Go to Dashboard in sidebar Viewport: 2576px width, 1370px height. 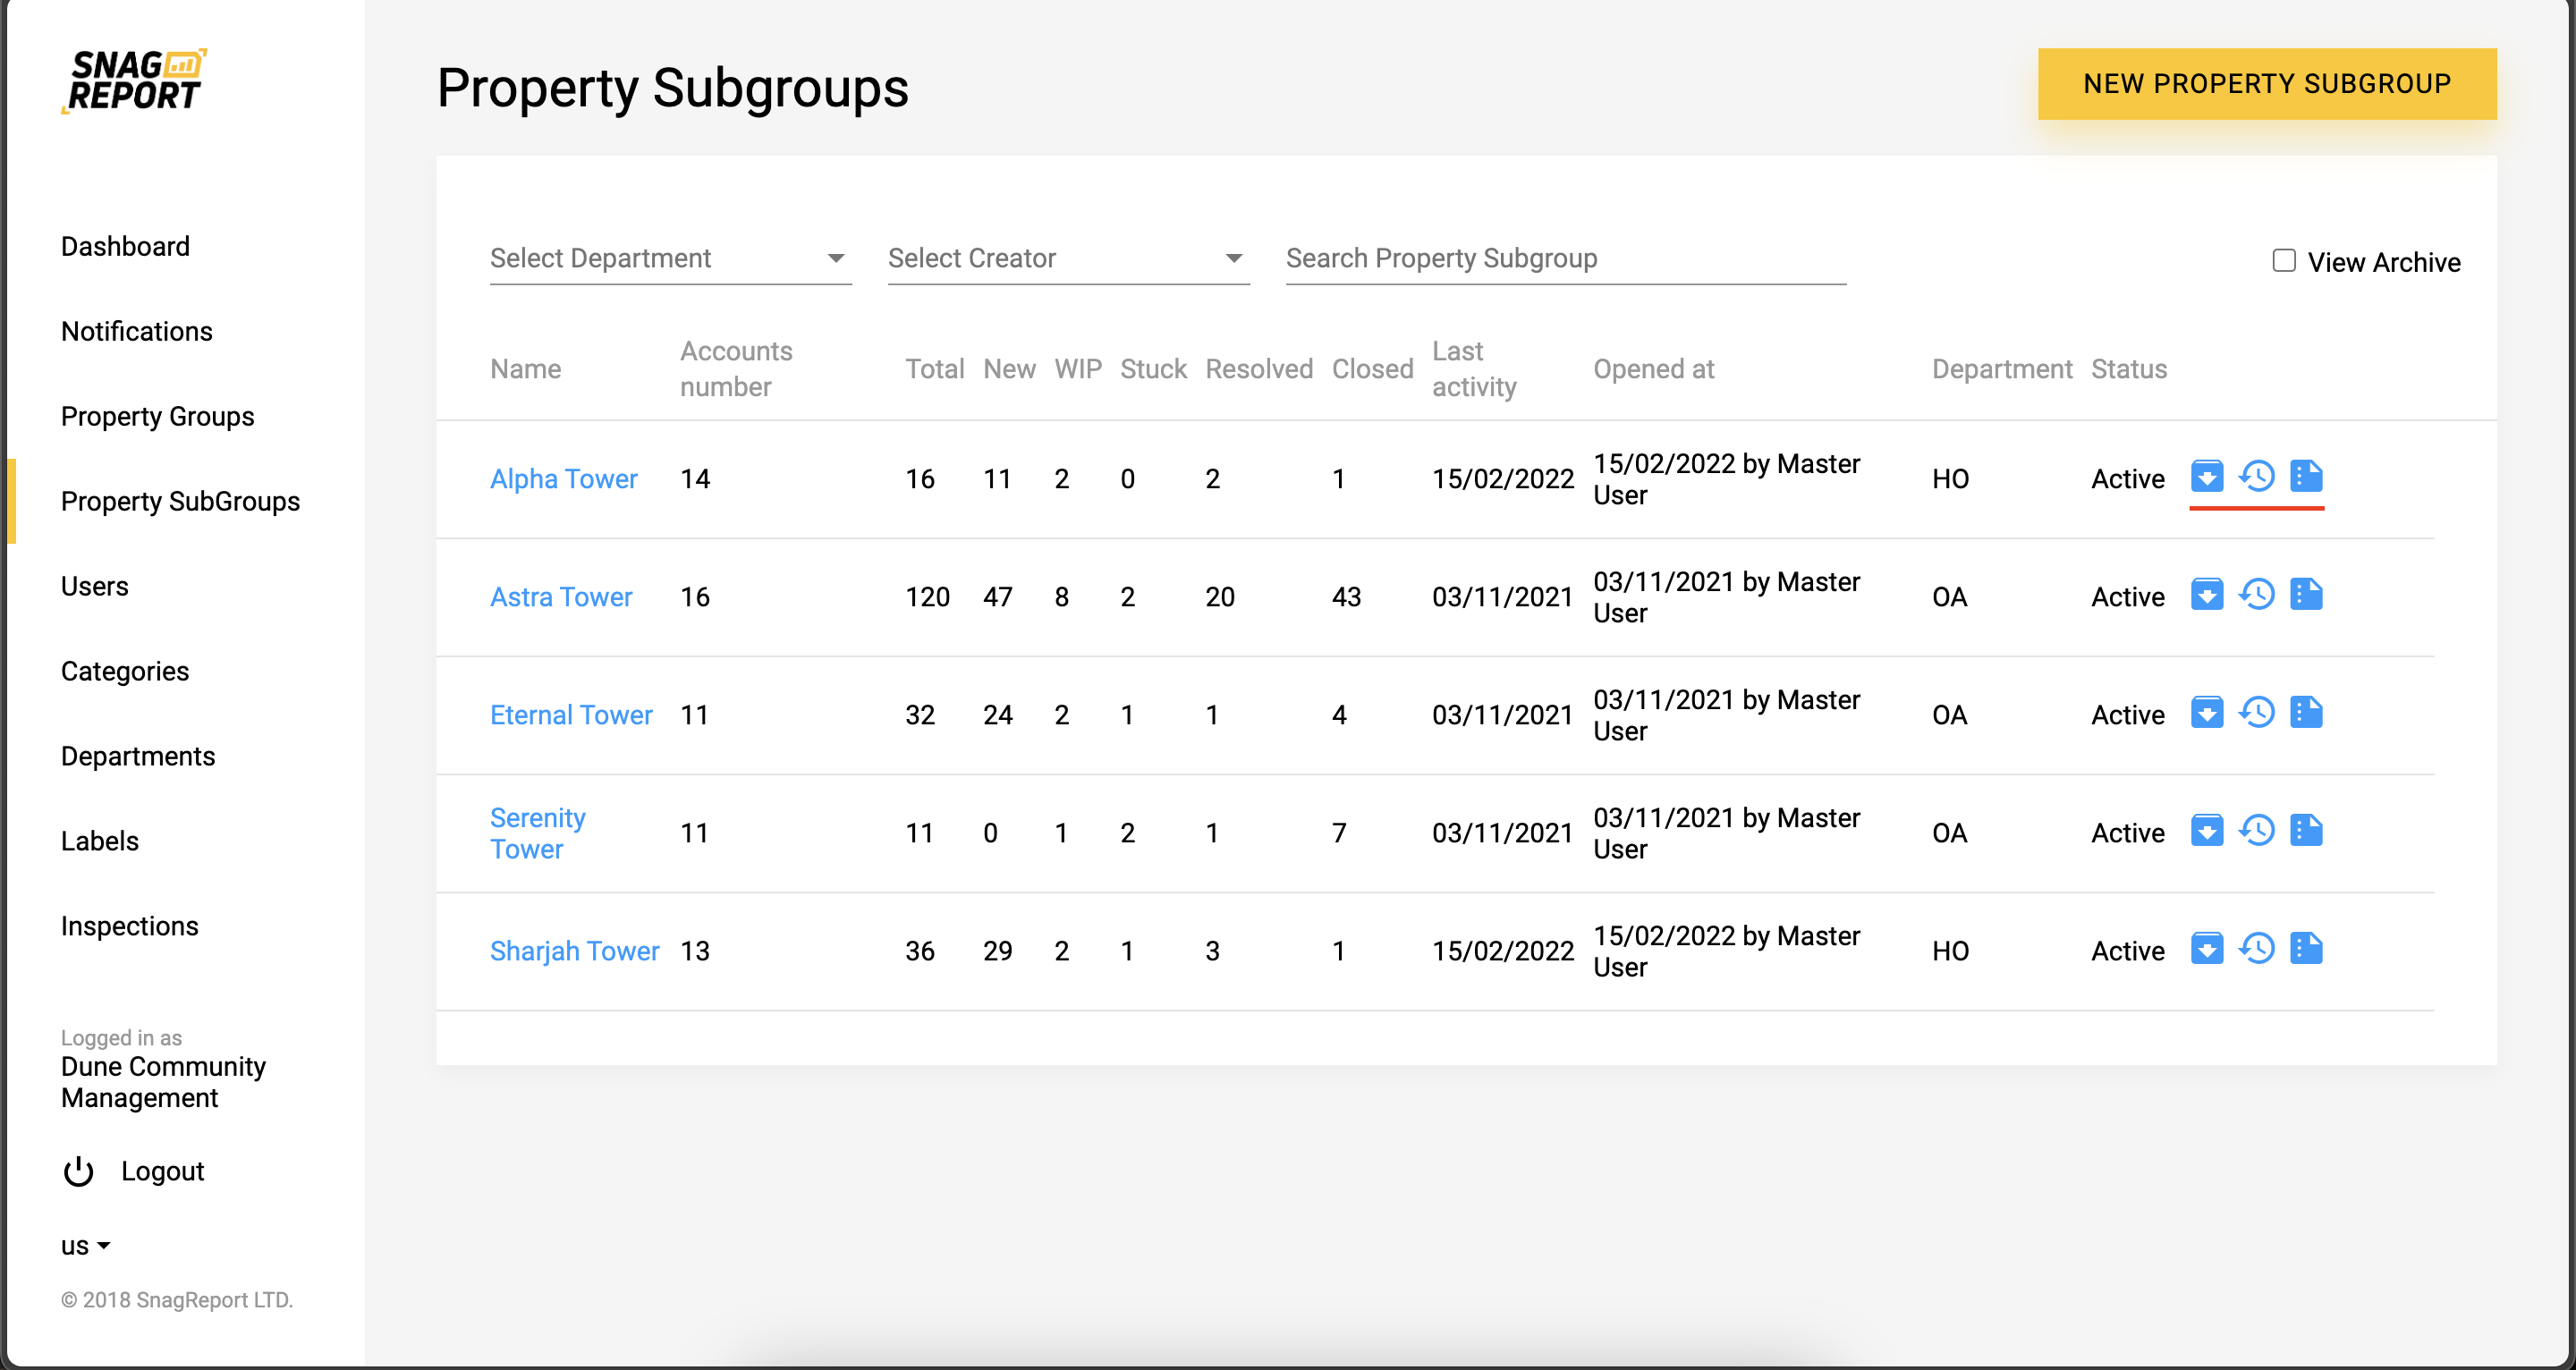tap(125, 246)
